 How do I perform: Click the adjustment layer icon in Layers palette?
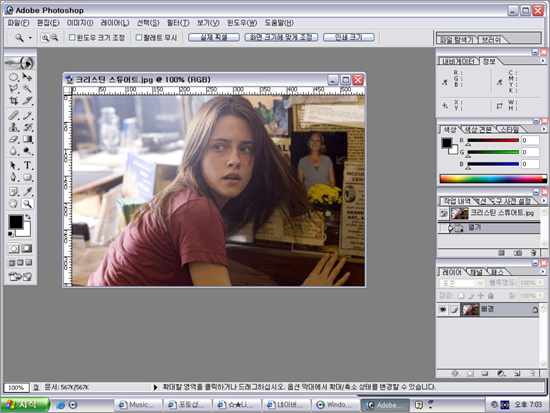[x=501, y=374]
